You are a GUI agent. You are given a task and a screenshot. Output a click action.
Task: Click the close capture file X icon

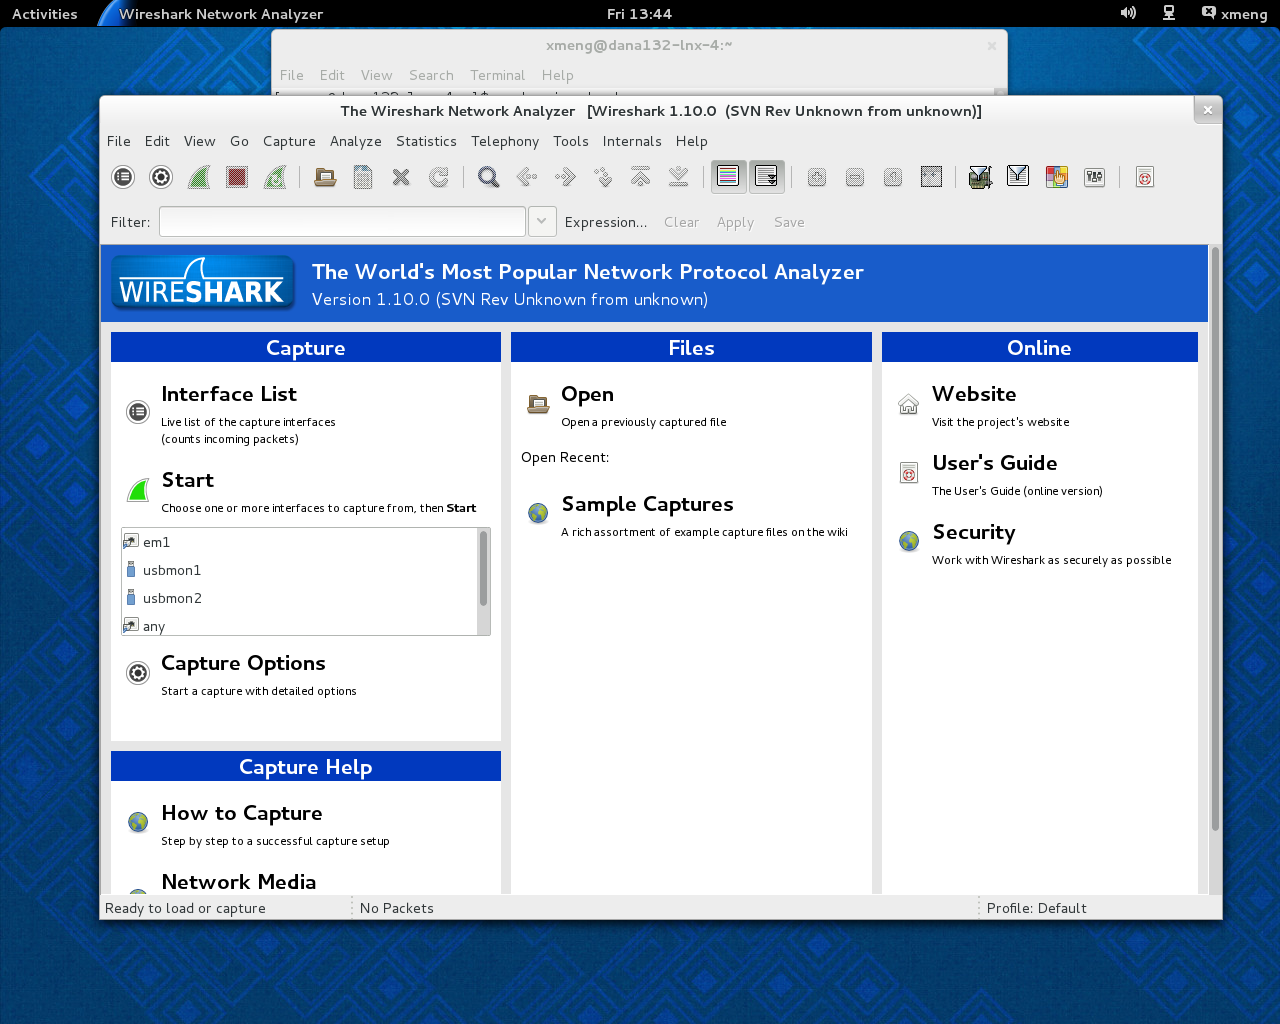click(401, 177)
